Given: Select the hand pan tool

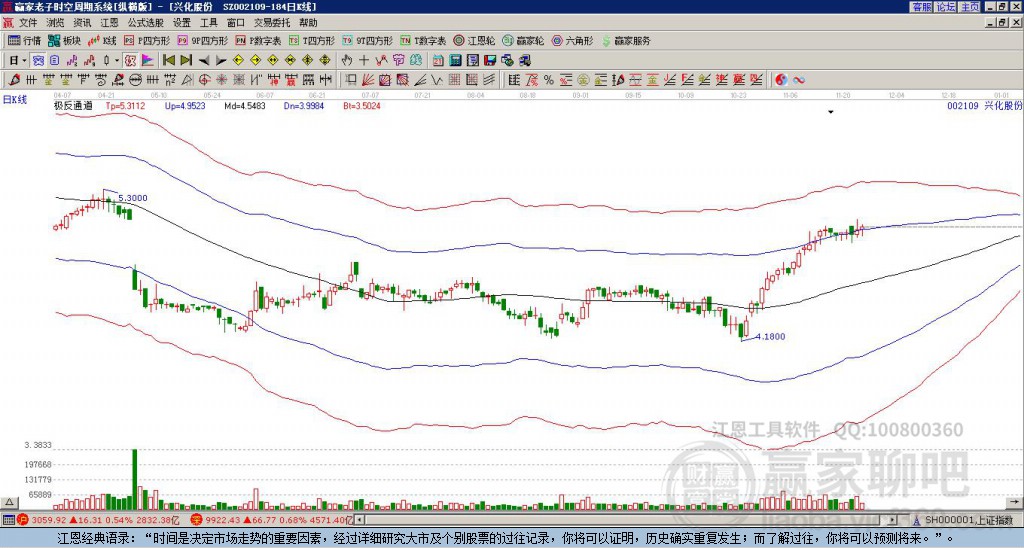Looking at the screenshot, I should pos(347,61).
